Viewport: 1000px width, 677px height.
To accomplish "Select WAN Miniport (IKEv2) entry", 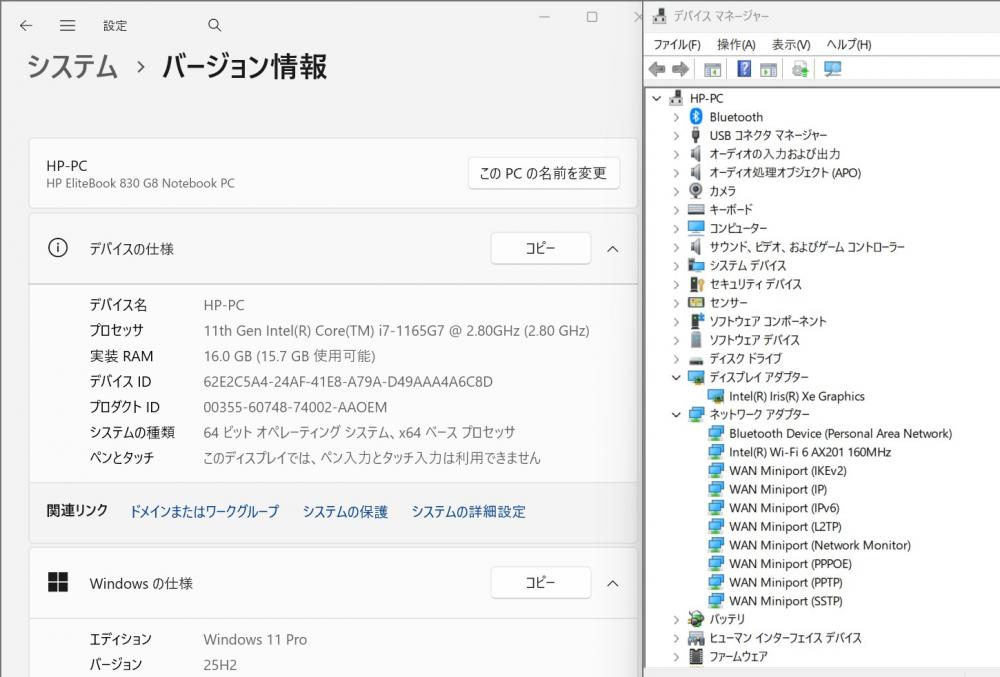I will 788,470.
